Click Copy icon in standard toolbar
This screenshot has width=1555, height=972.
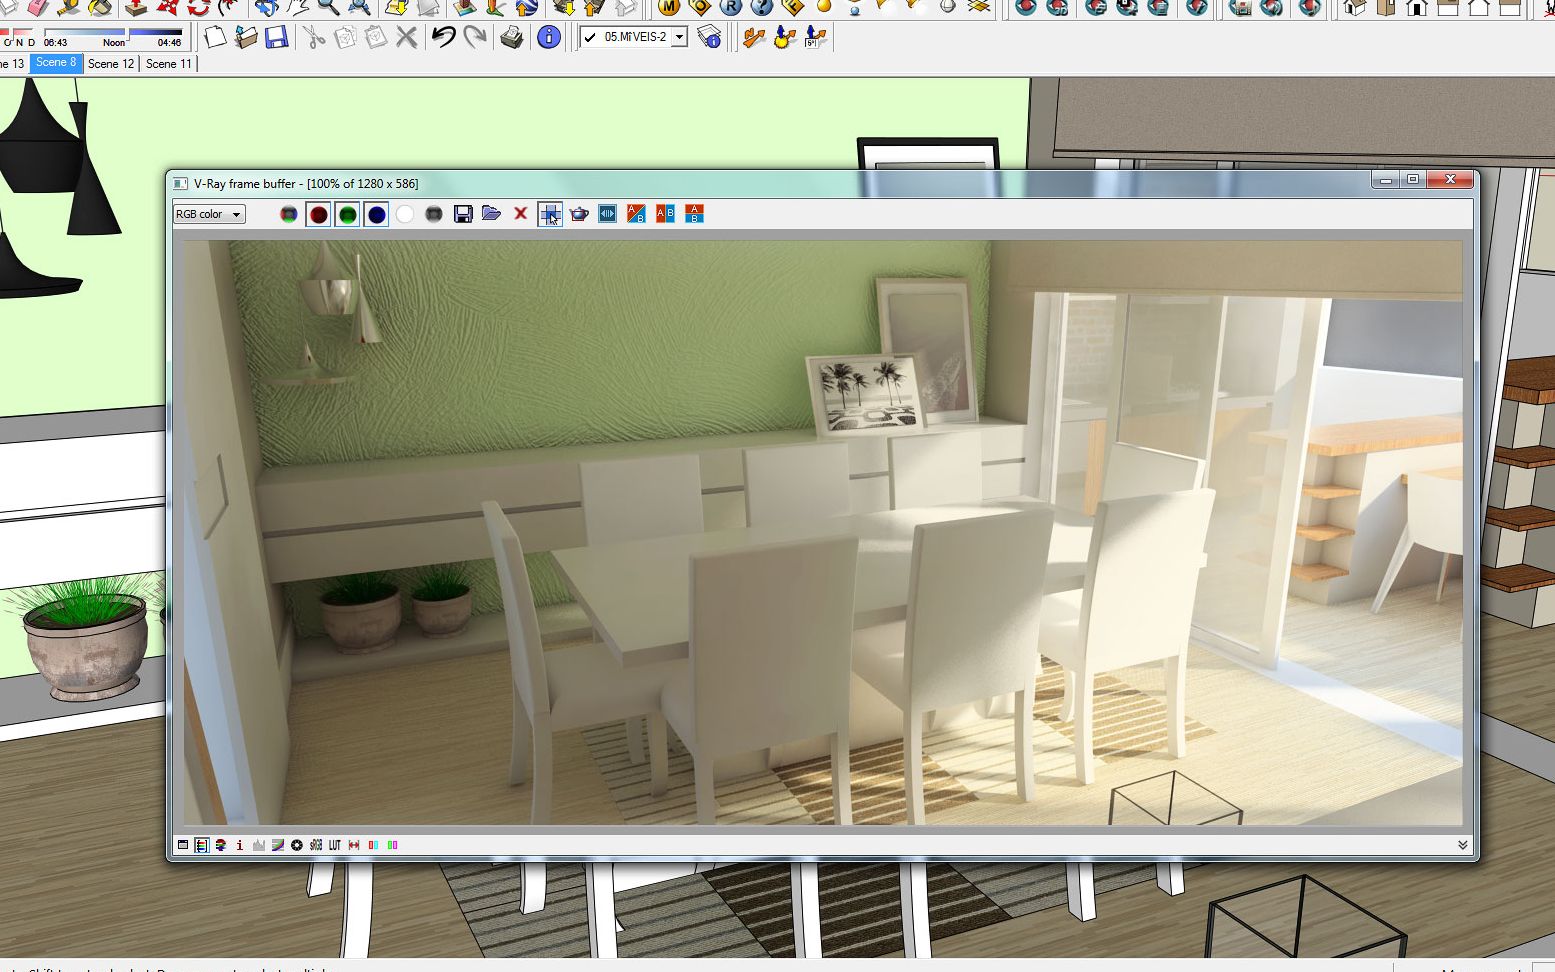(345, 37)
